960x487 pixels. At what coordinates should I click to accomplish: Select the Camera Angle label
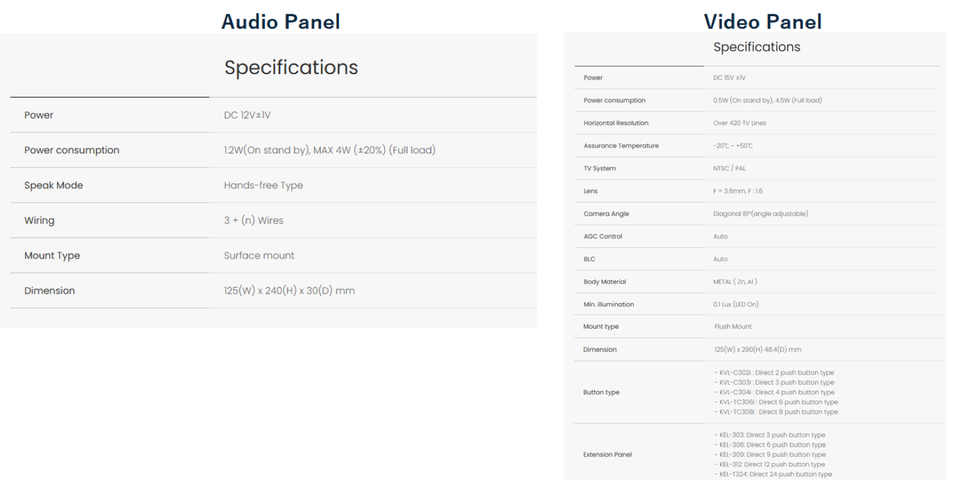click(606, 214)
